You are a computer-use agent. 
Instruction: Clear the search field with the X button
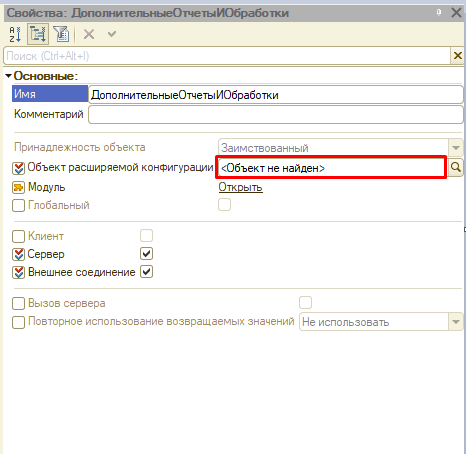[x=458, y=56]
